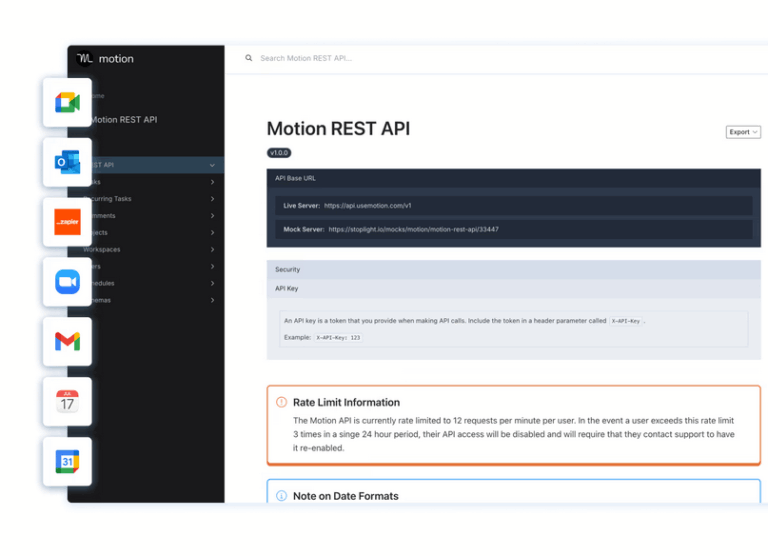Click the Google Meet icon

[x=67, y=102]
